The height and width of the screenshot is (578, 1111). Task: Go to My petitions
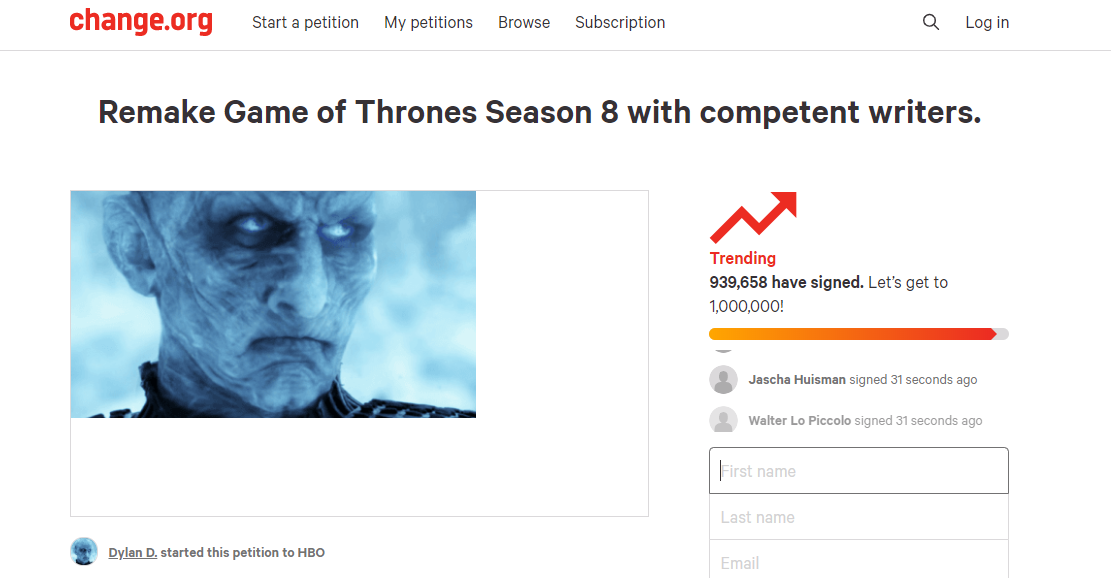click(x=428, y=22)
